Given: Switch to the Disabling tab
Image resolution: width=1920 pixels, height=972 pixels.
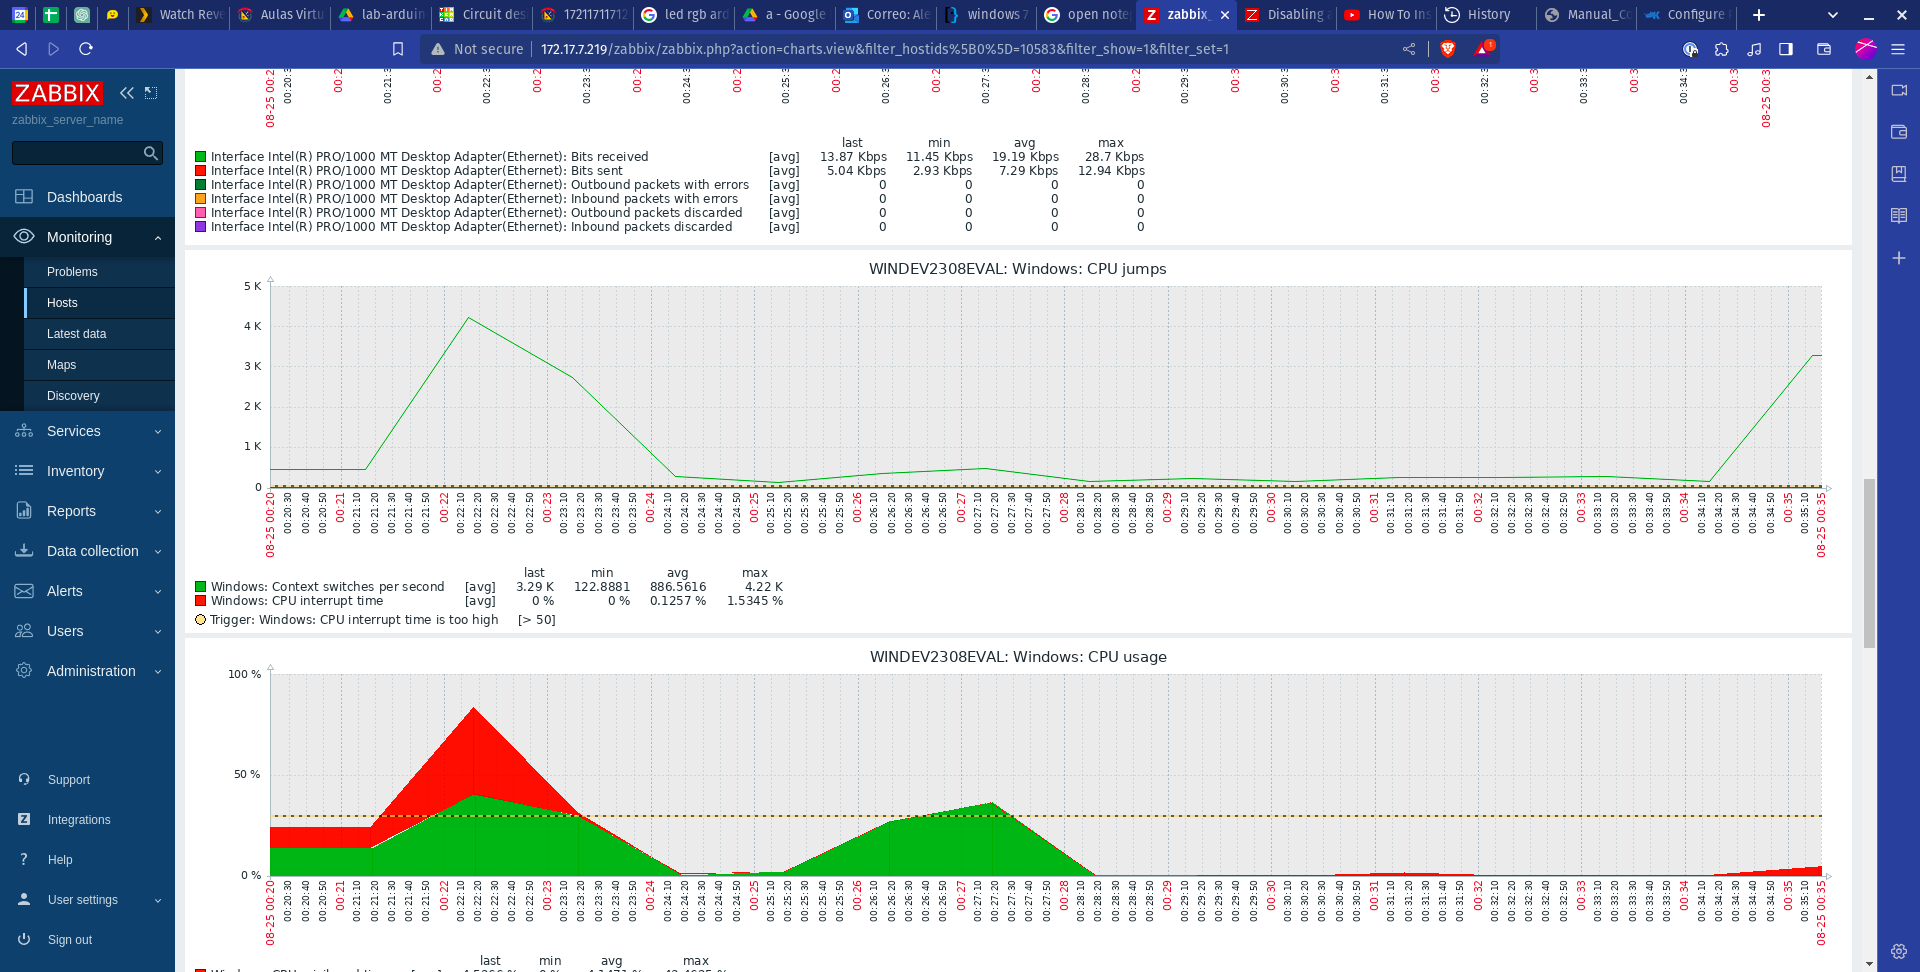Looking at the screenshot, I should coord(1286,14).
